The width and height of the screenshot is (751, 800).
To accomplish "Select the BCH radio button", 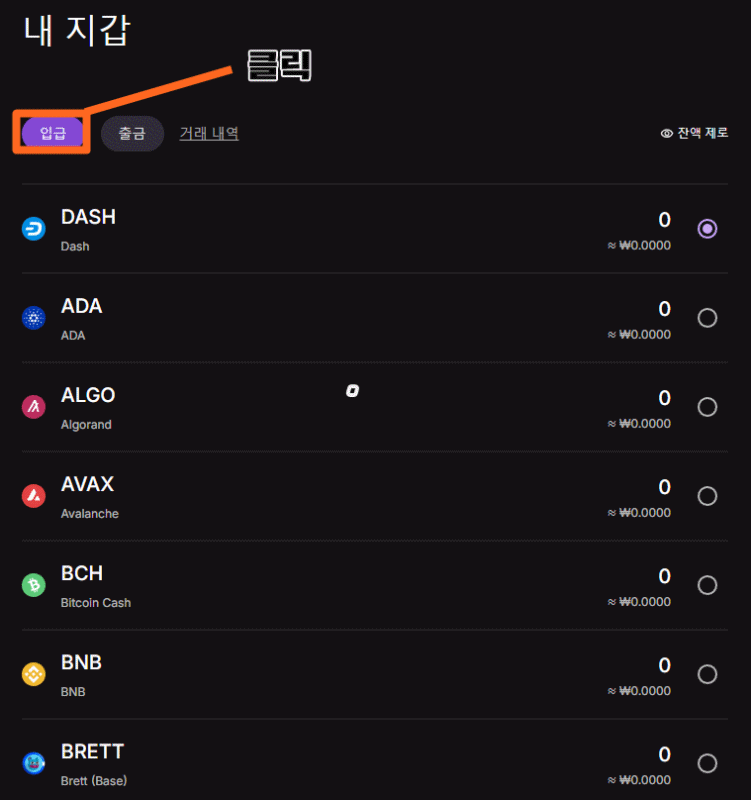I will point(707,585).
